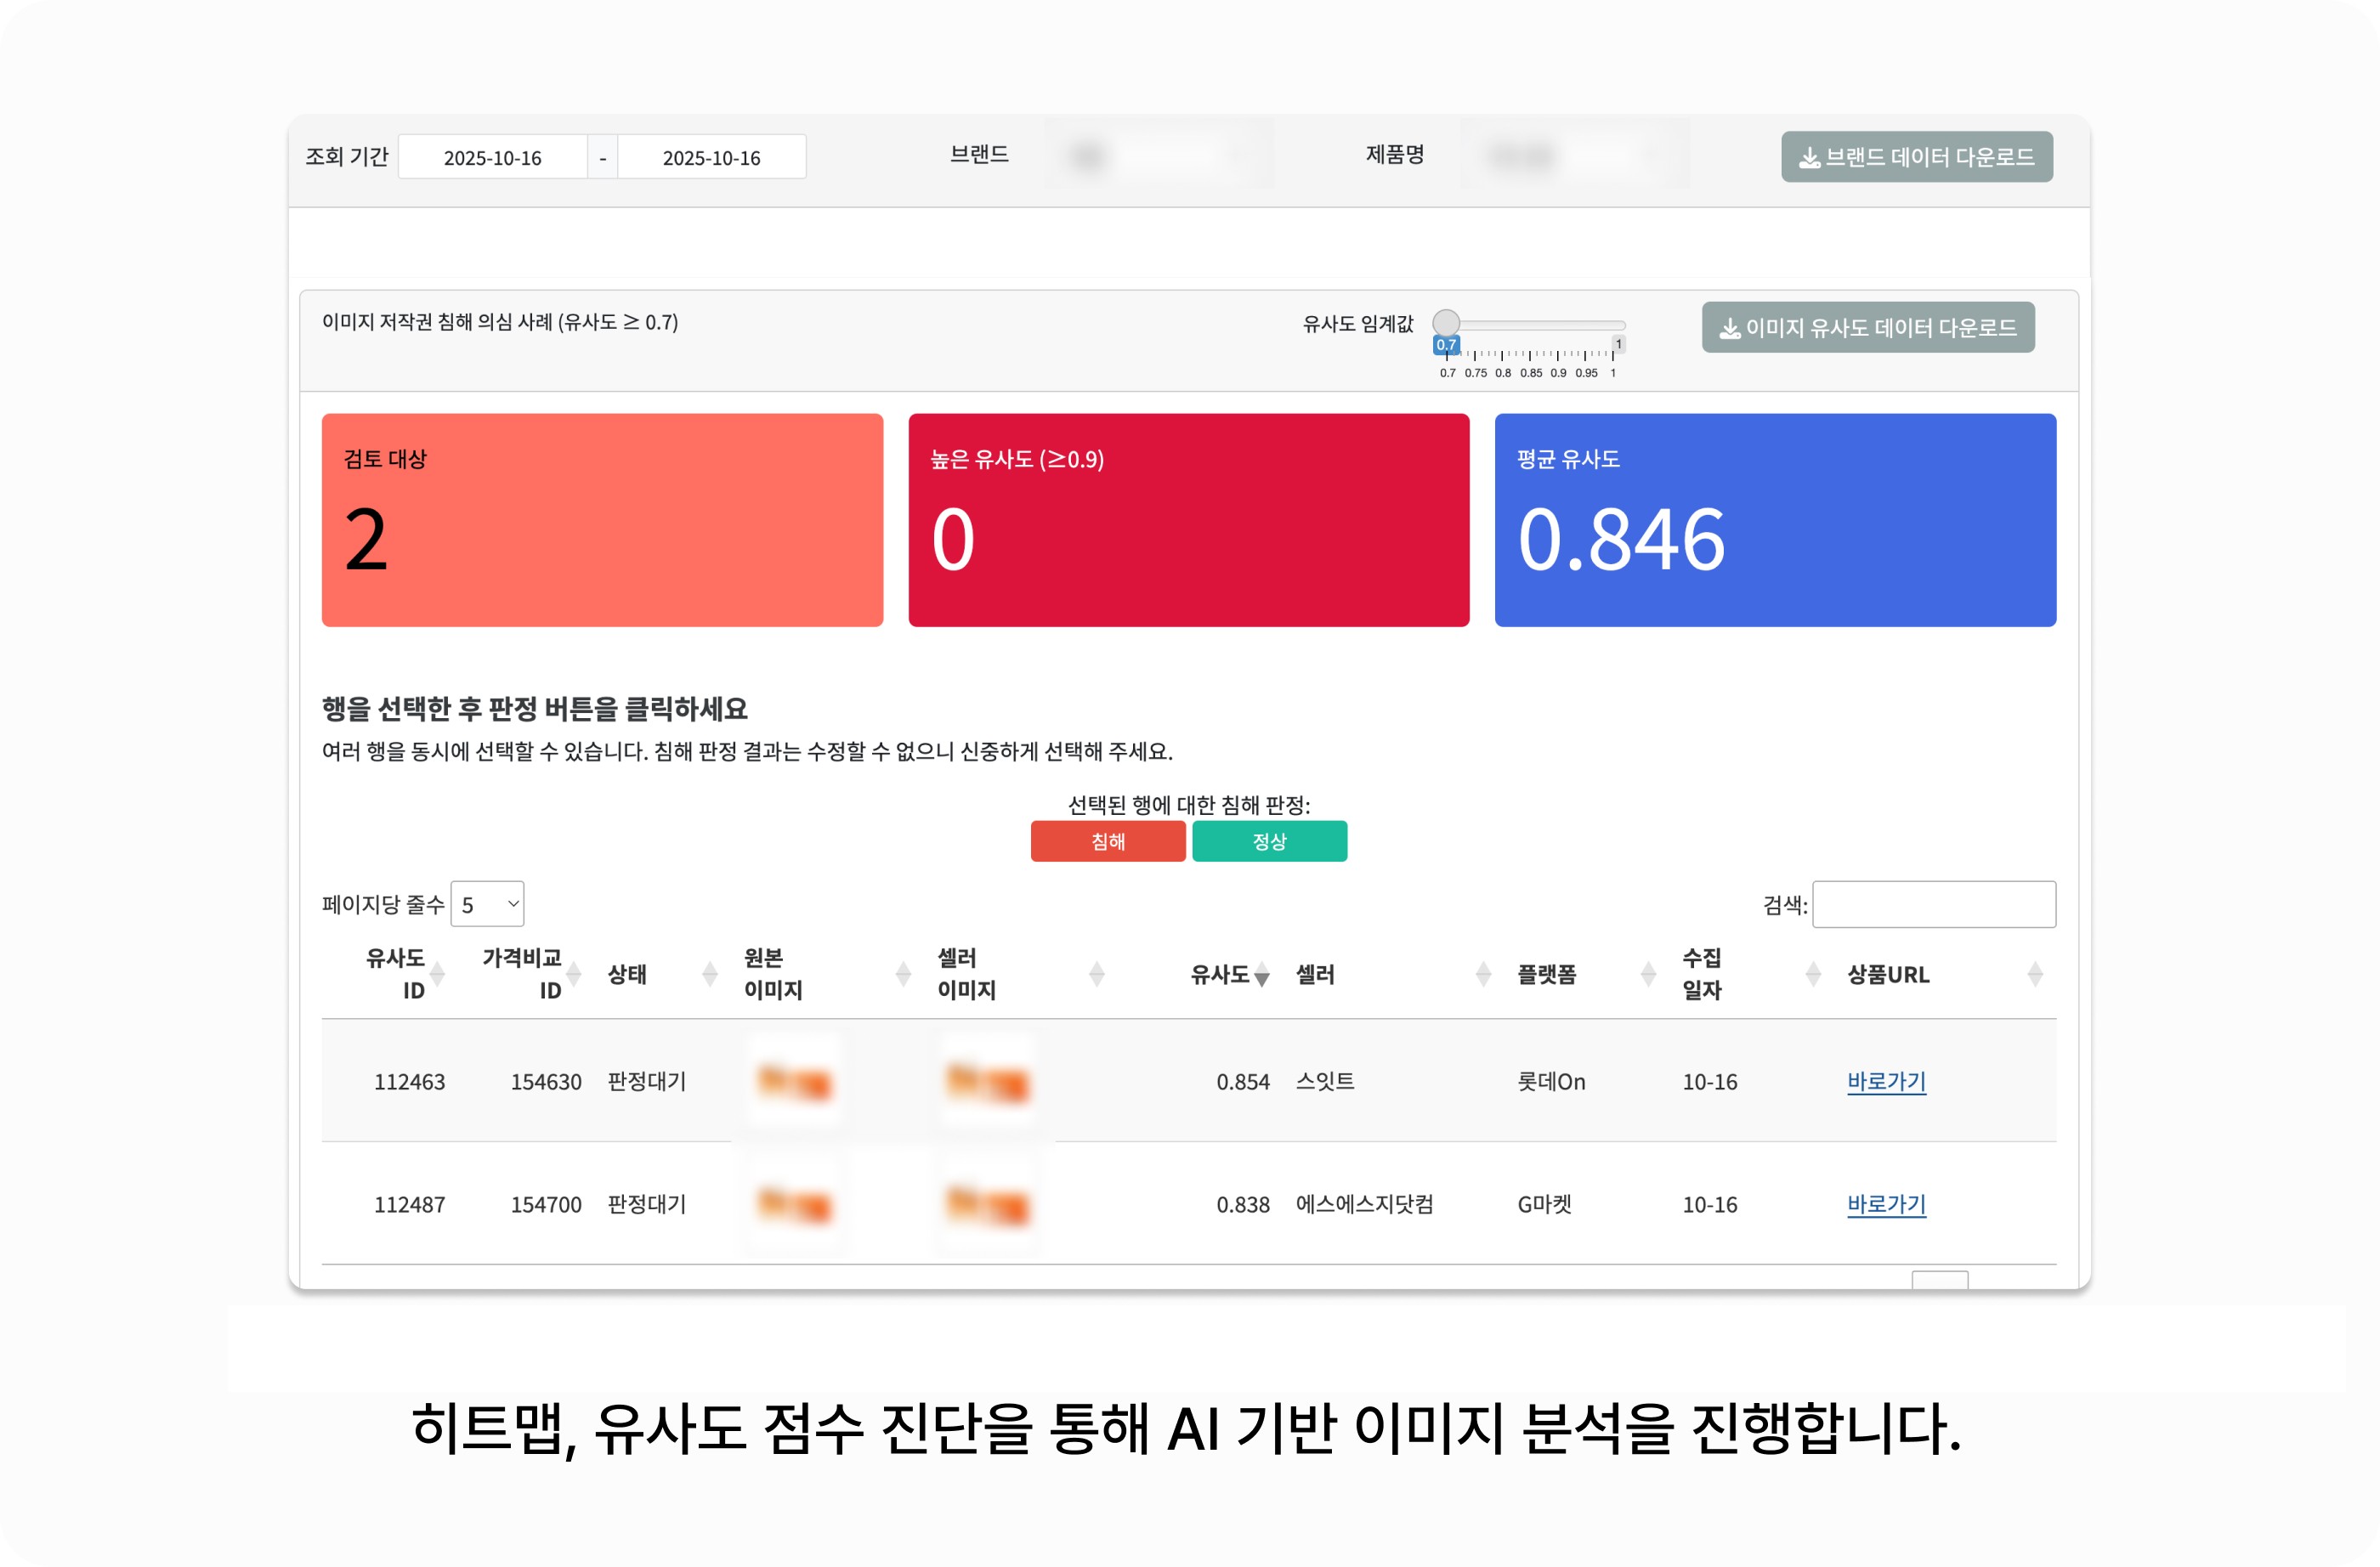Viewport: 2380px width, 1567px height.
Task: Open the 페이지당 줄수 dropdown
Action: (x=487, y=903)
